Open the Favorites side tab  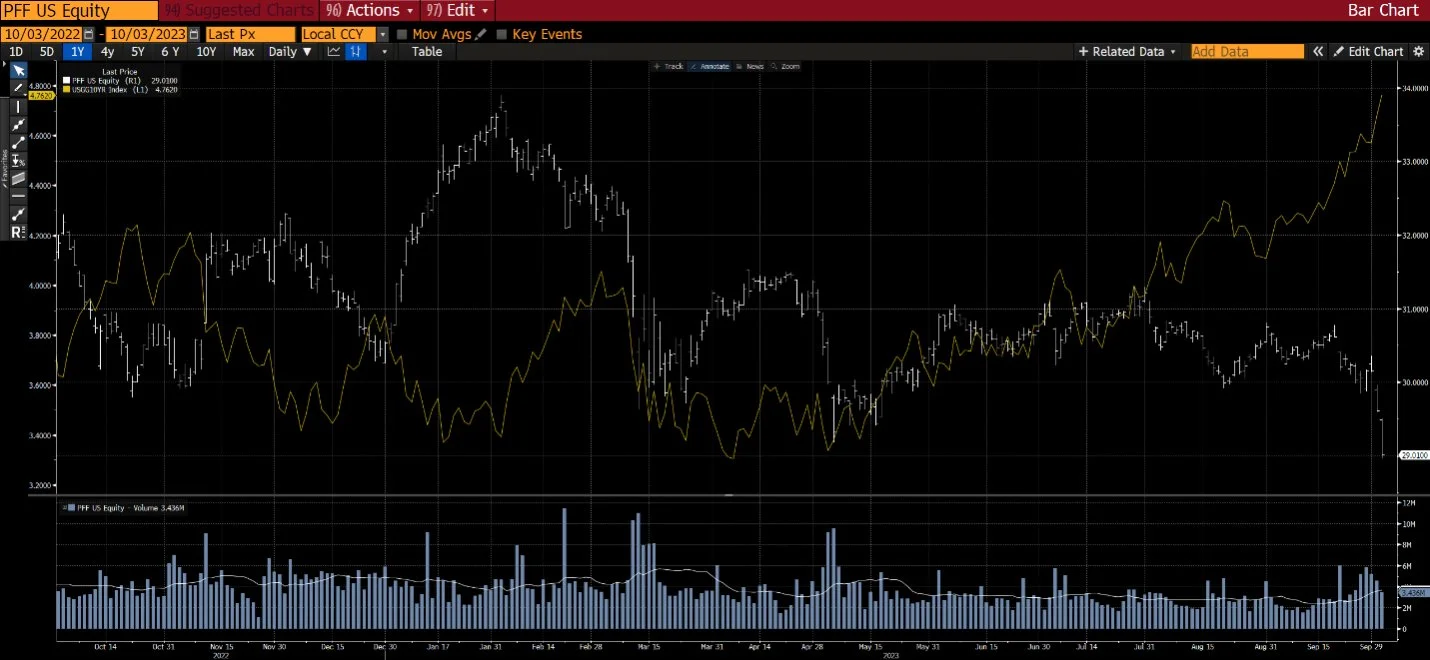[x=4, y=167]
